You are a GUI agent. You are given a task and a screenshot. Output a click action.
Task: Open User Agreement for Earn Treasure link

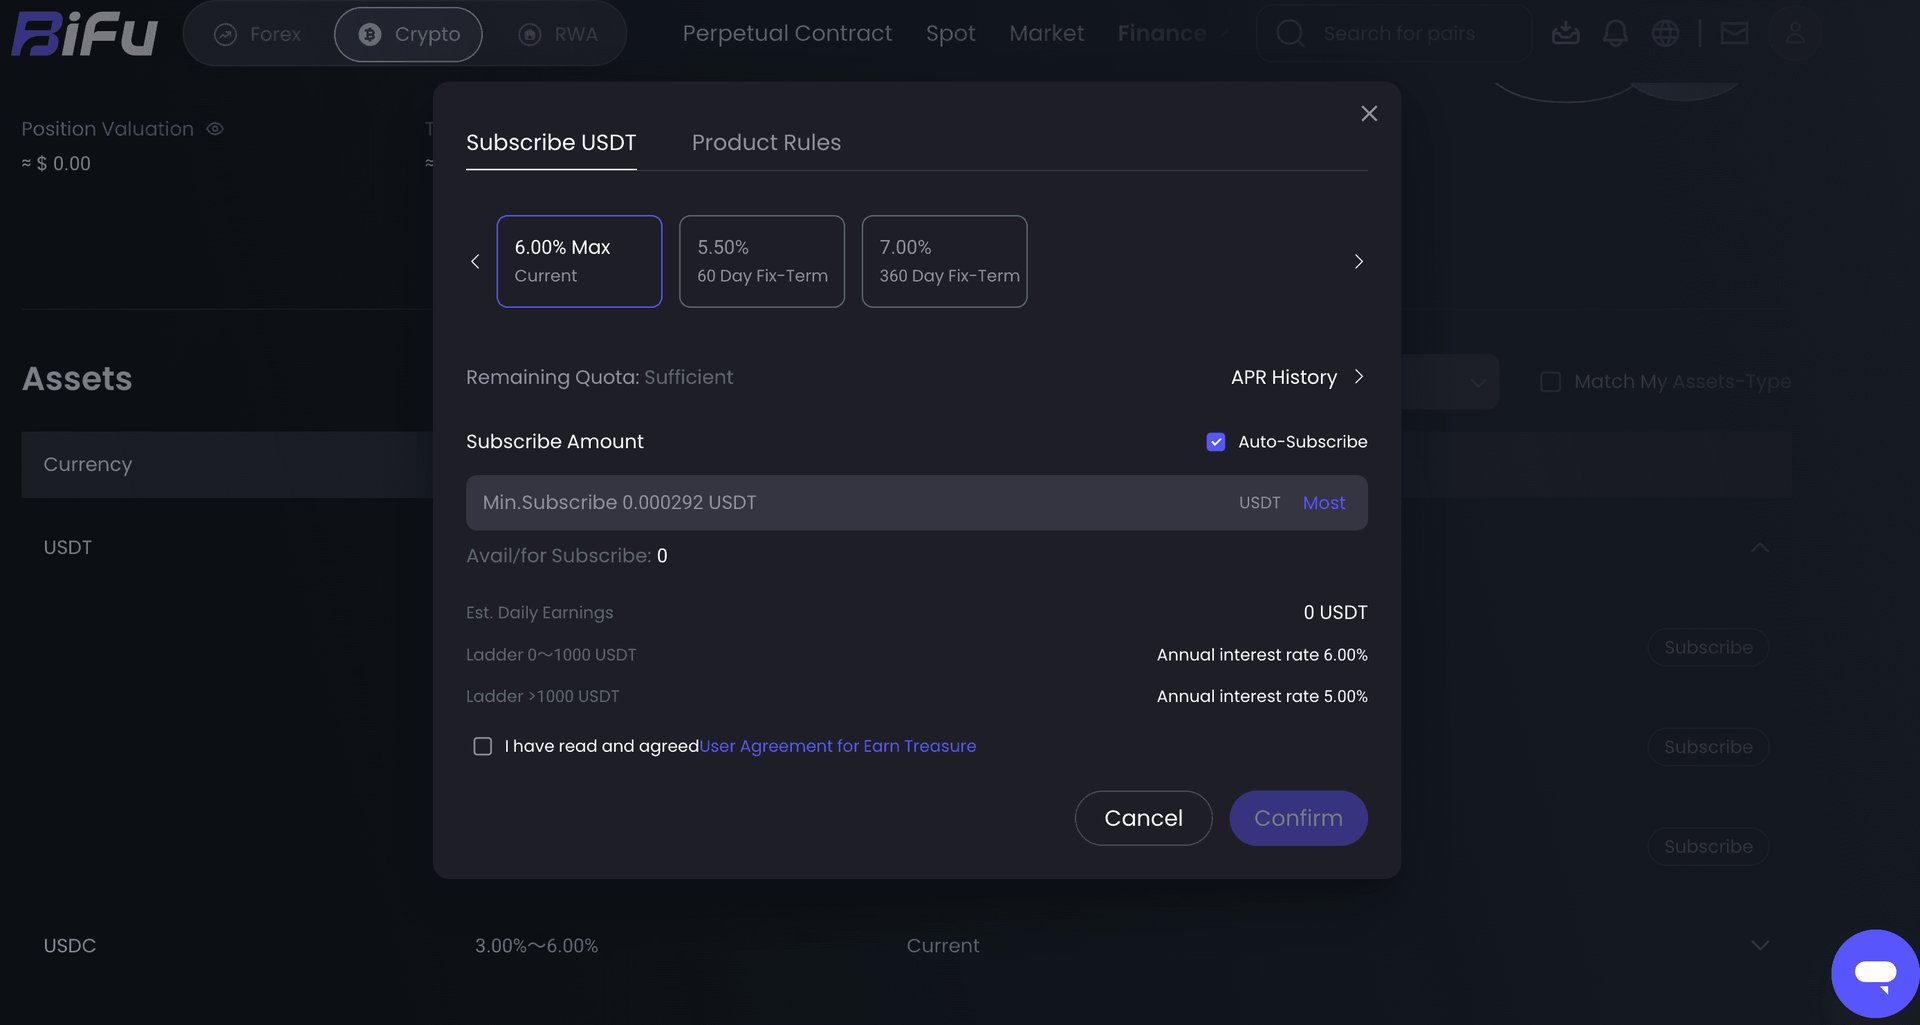click(x=838, y=747)
